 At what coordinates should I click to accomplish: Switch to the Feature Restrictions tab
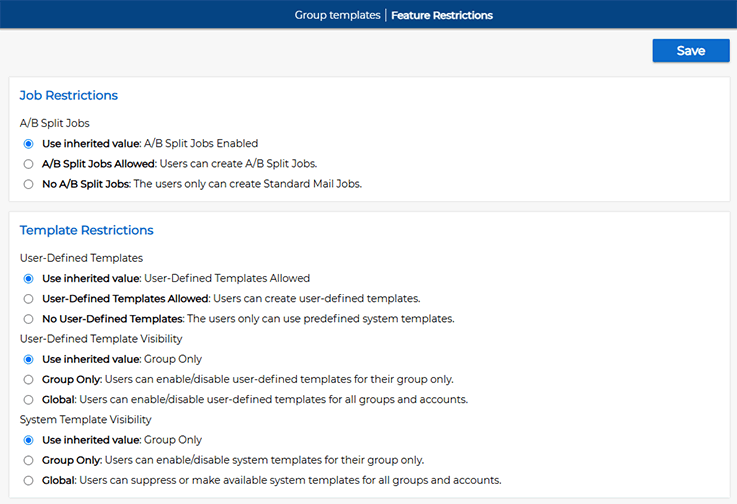click(442, 15)
